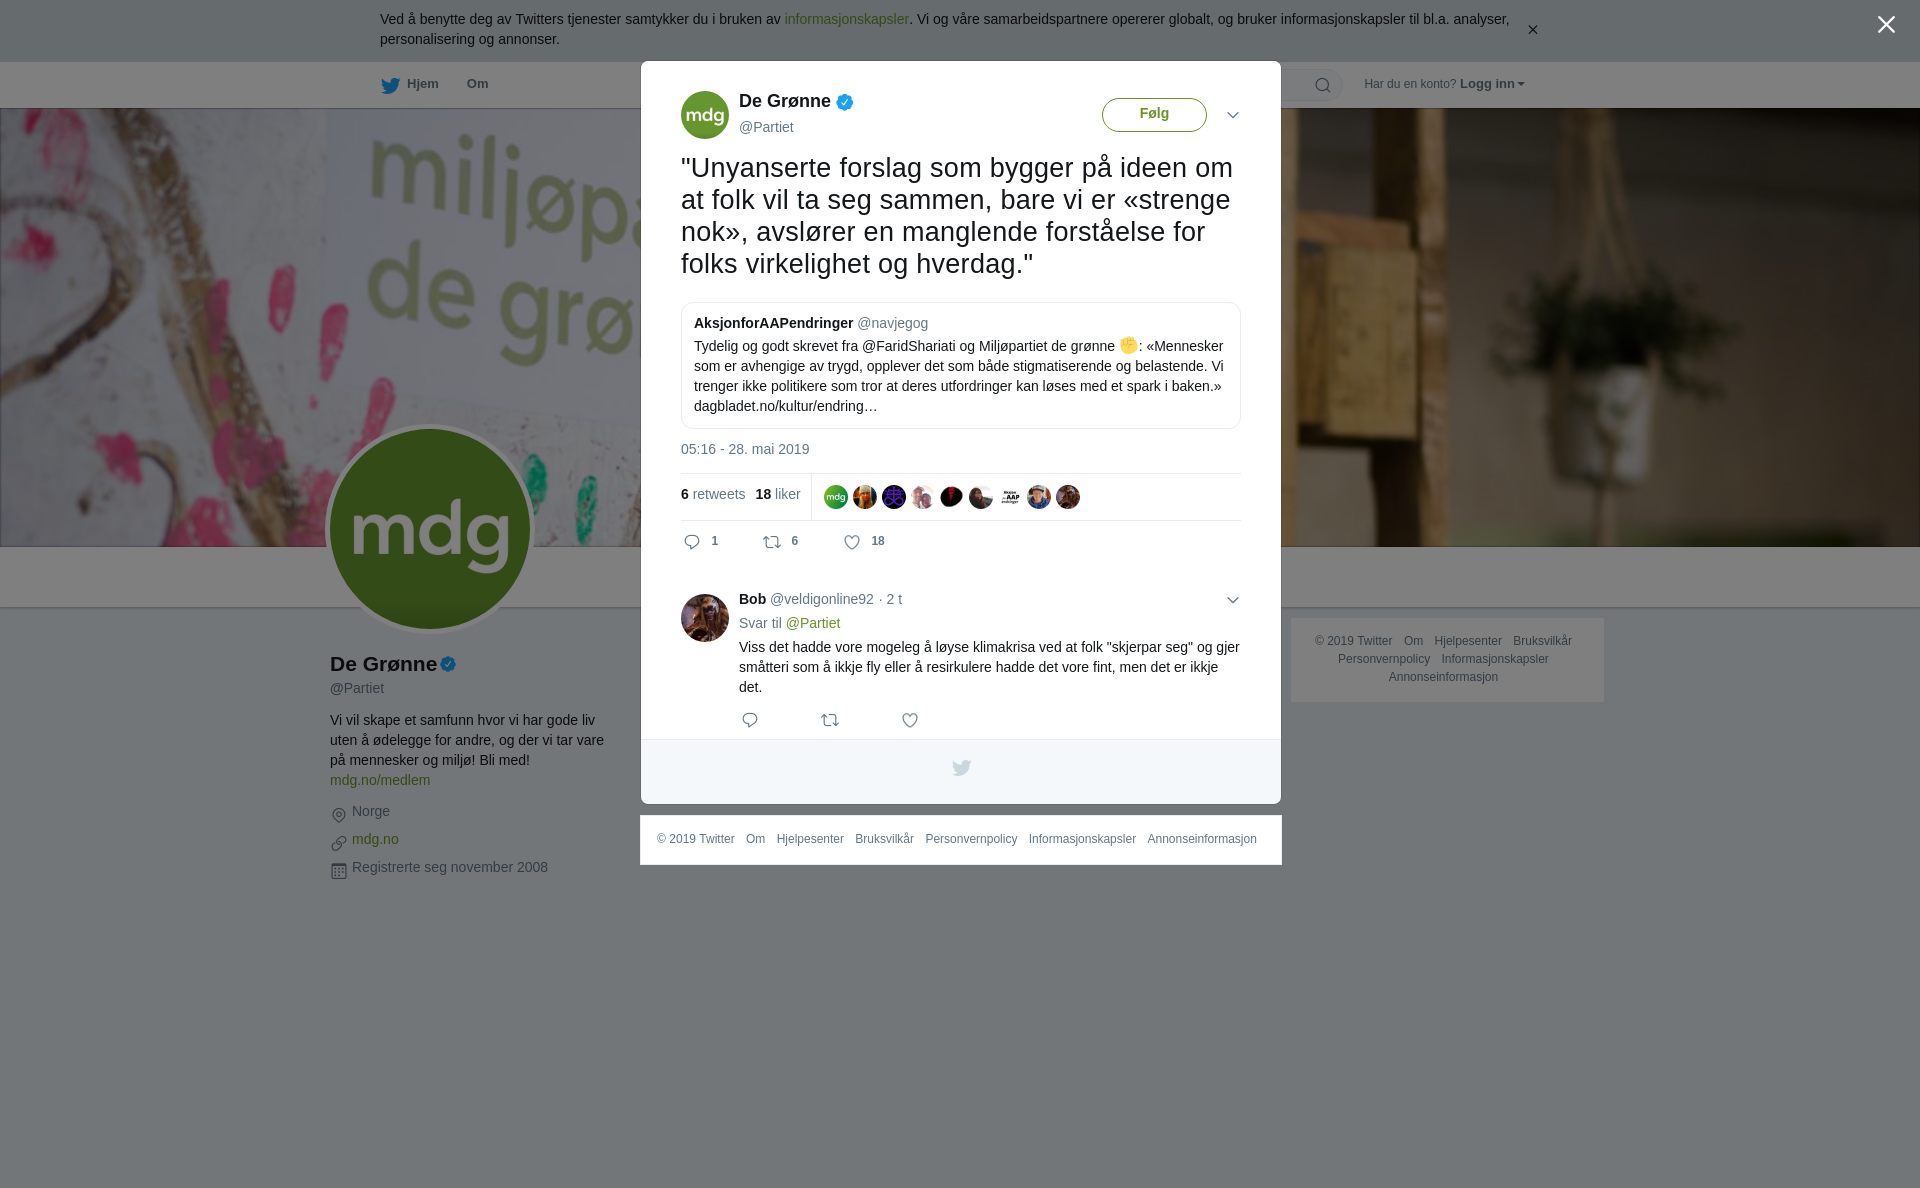Dismiss the cookie notice with the small x

pos(1532,30)
